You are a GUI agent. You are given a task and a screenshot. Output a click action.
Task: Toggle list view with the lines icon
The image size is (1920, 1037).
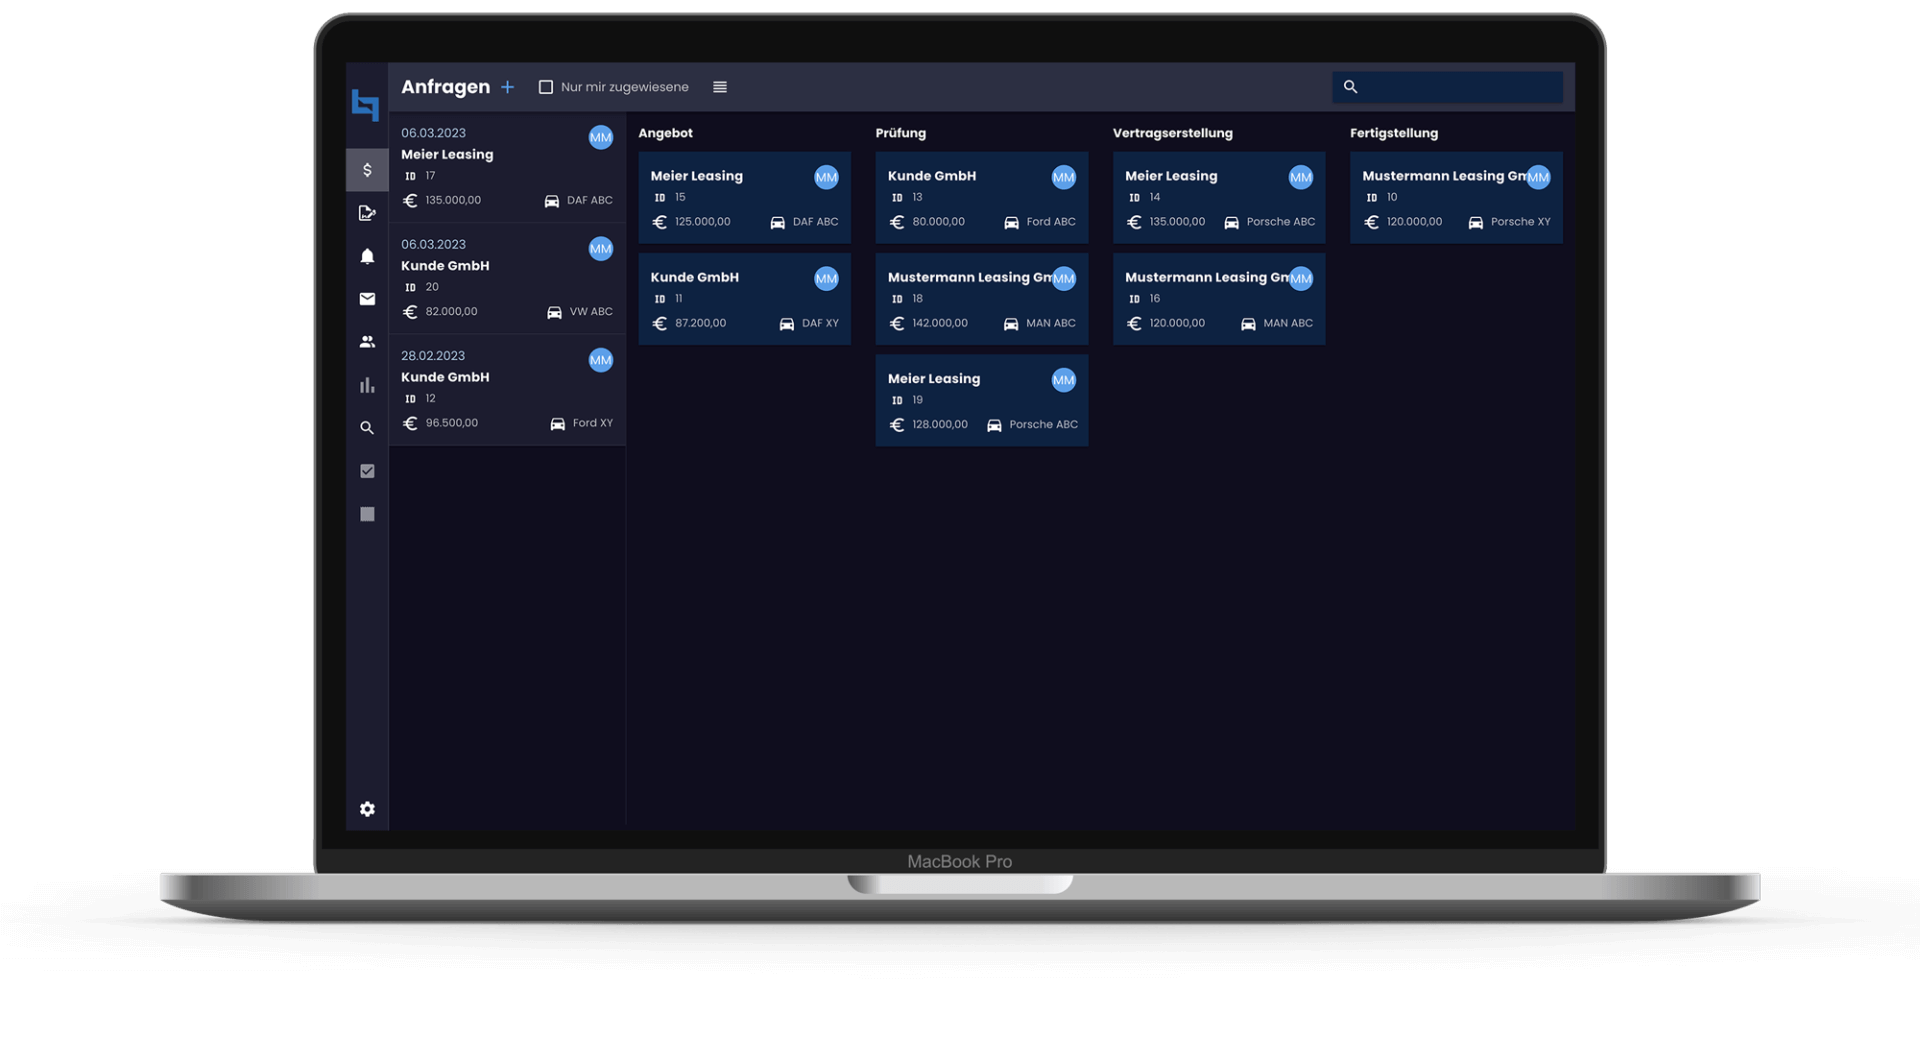(x=720, y=87)
